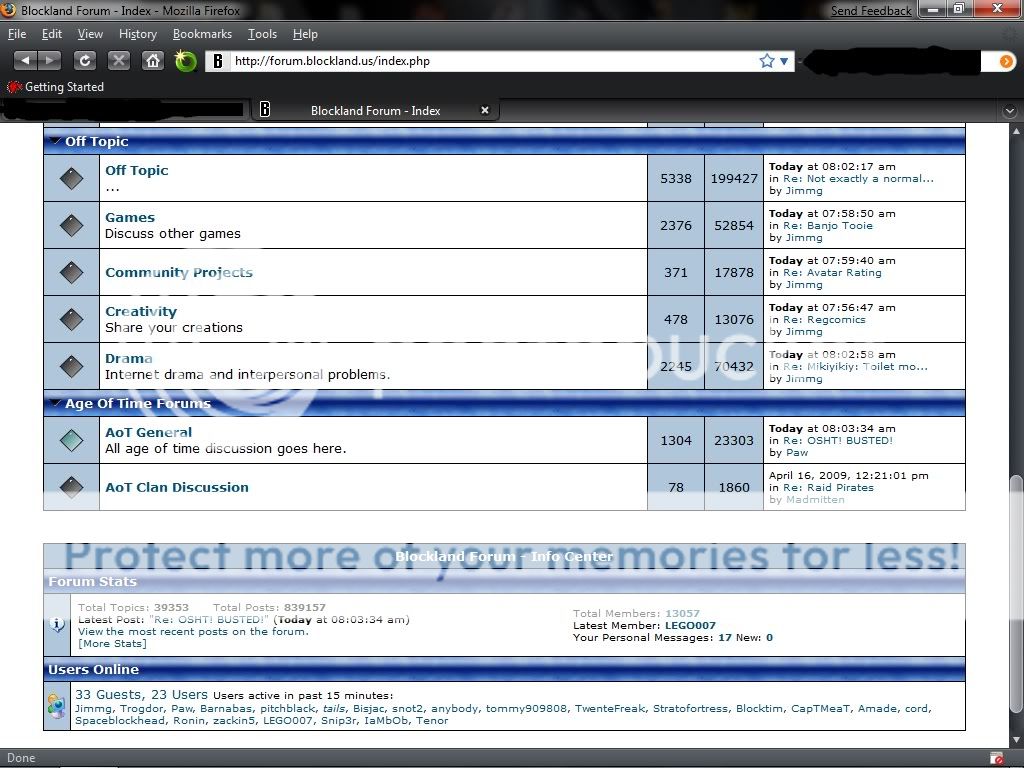Viewport: 1024px width, 768px height.
Task: Click Send Feedback in the title bar
Action: (x=871, y=10)
